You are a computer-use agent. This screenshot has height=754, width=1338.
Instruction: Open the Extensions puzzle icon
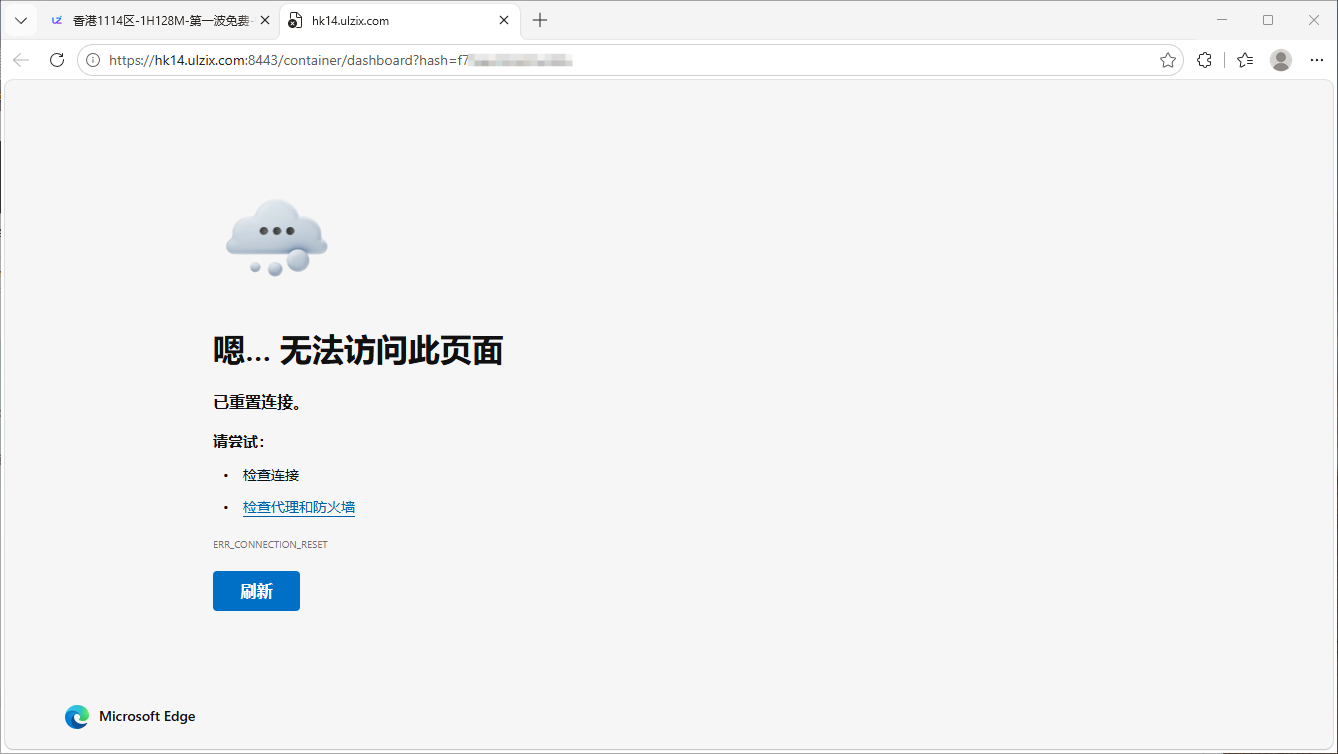coord(1204,60)
